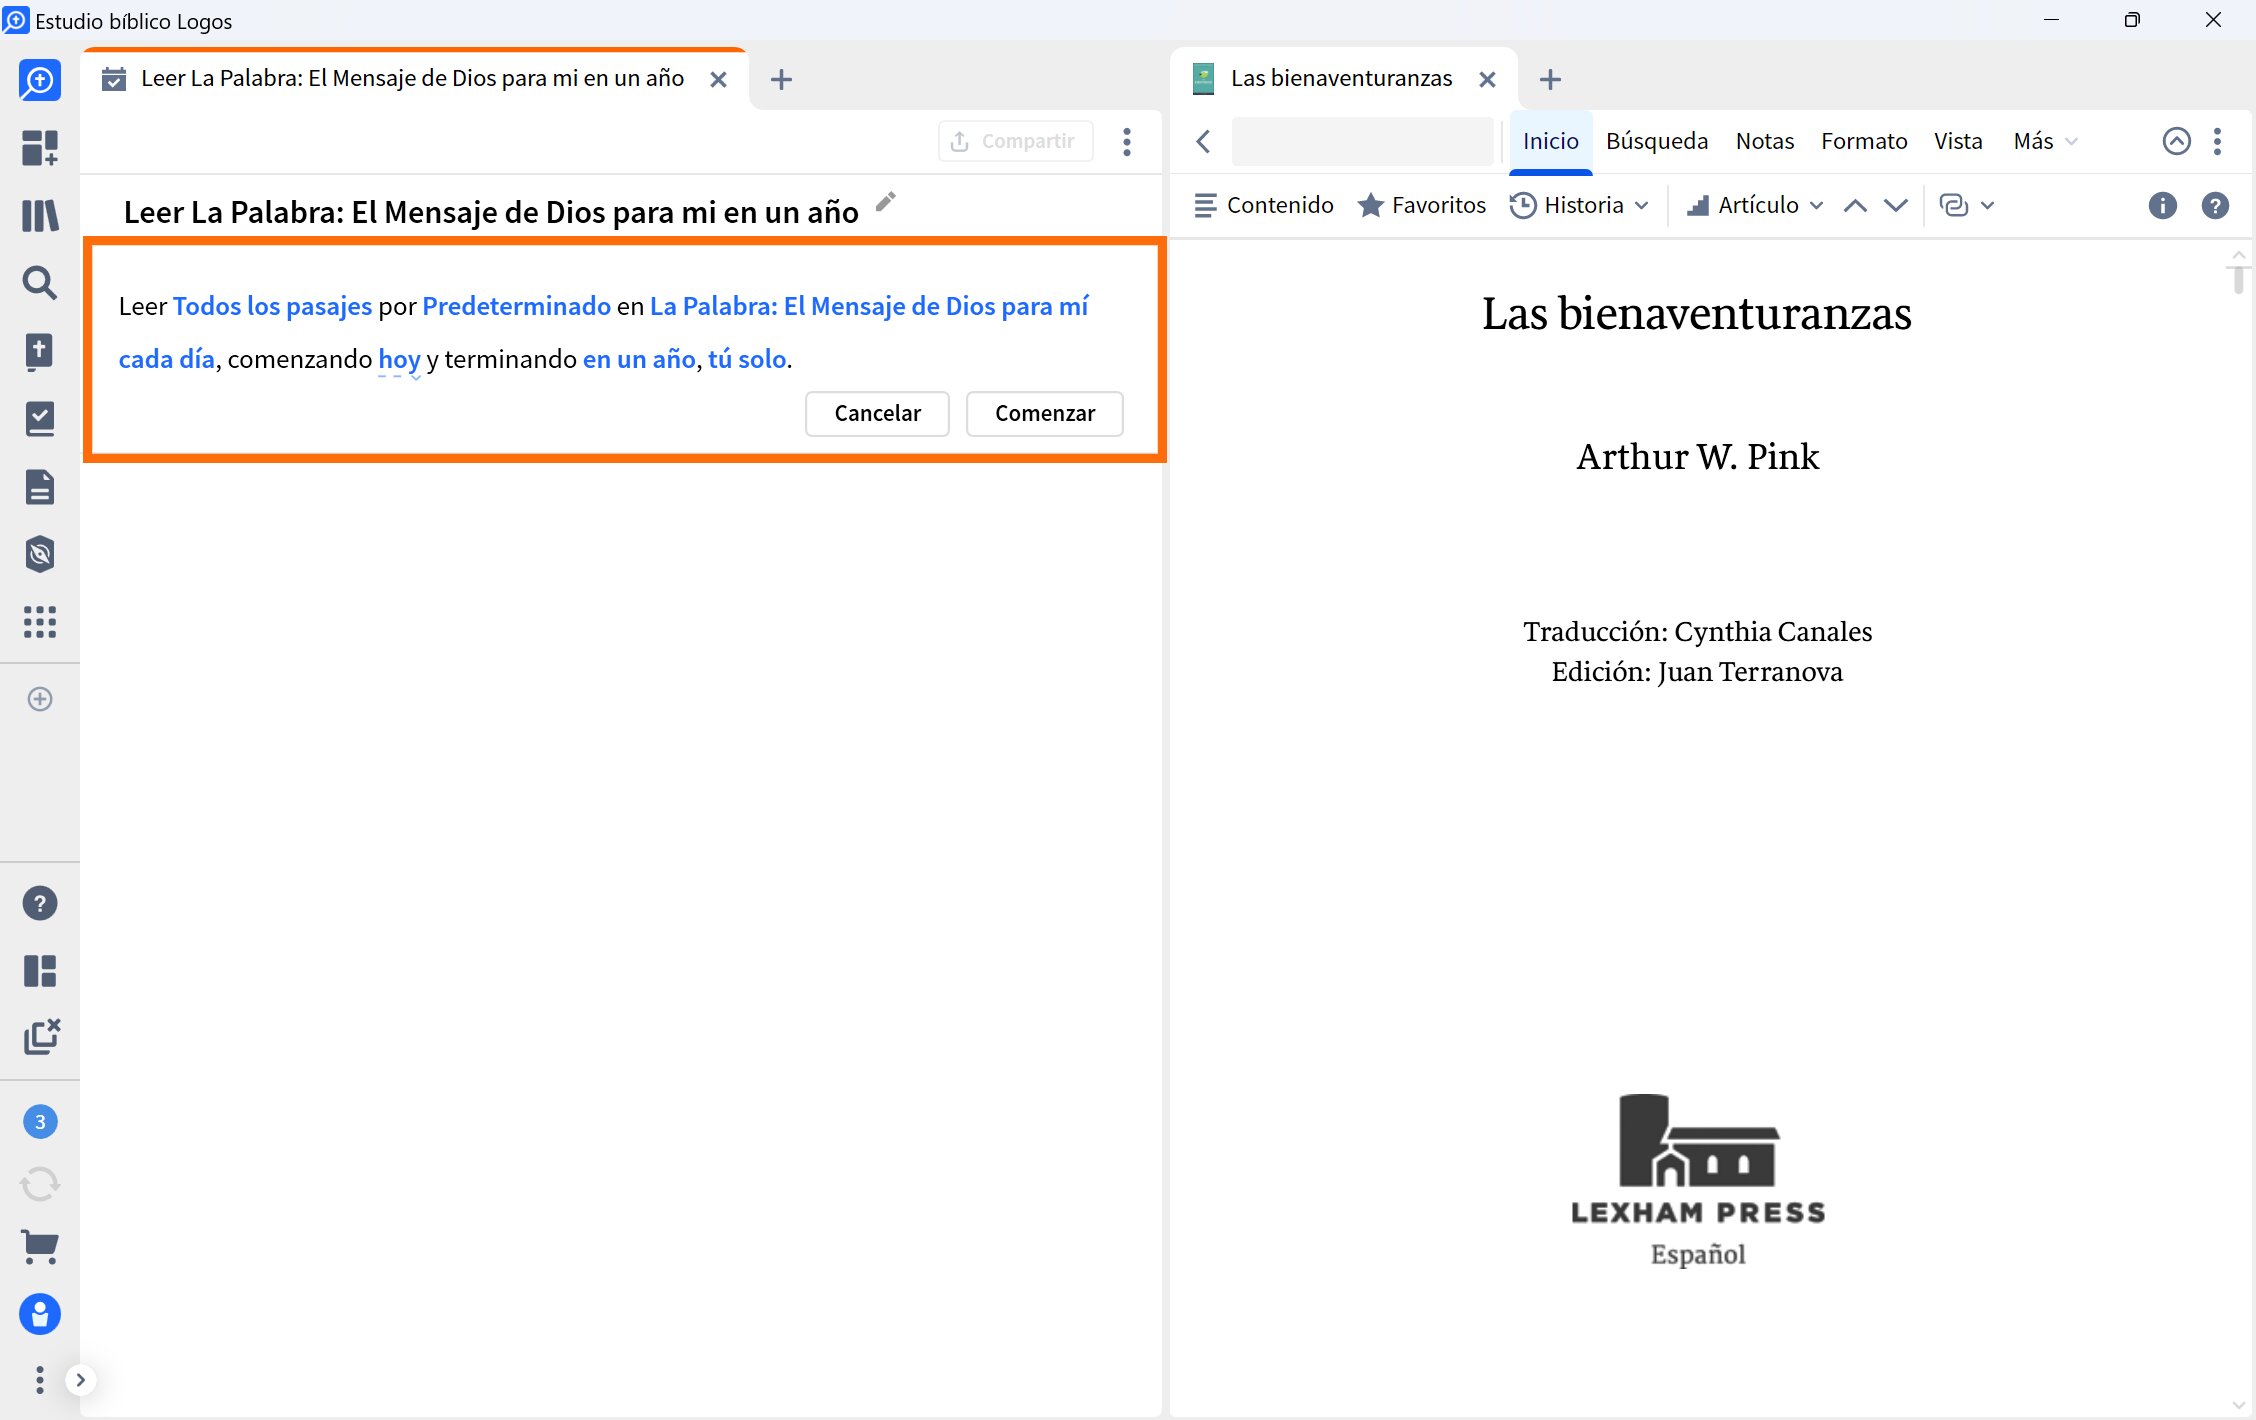This screenshot has width=2256, height=1420.
Task: Click the Compartir share button
Action: pyautogui.click(x=1014, y=141)
